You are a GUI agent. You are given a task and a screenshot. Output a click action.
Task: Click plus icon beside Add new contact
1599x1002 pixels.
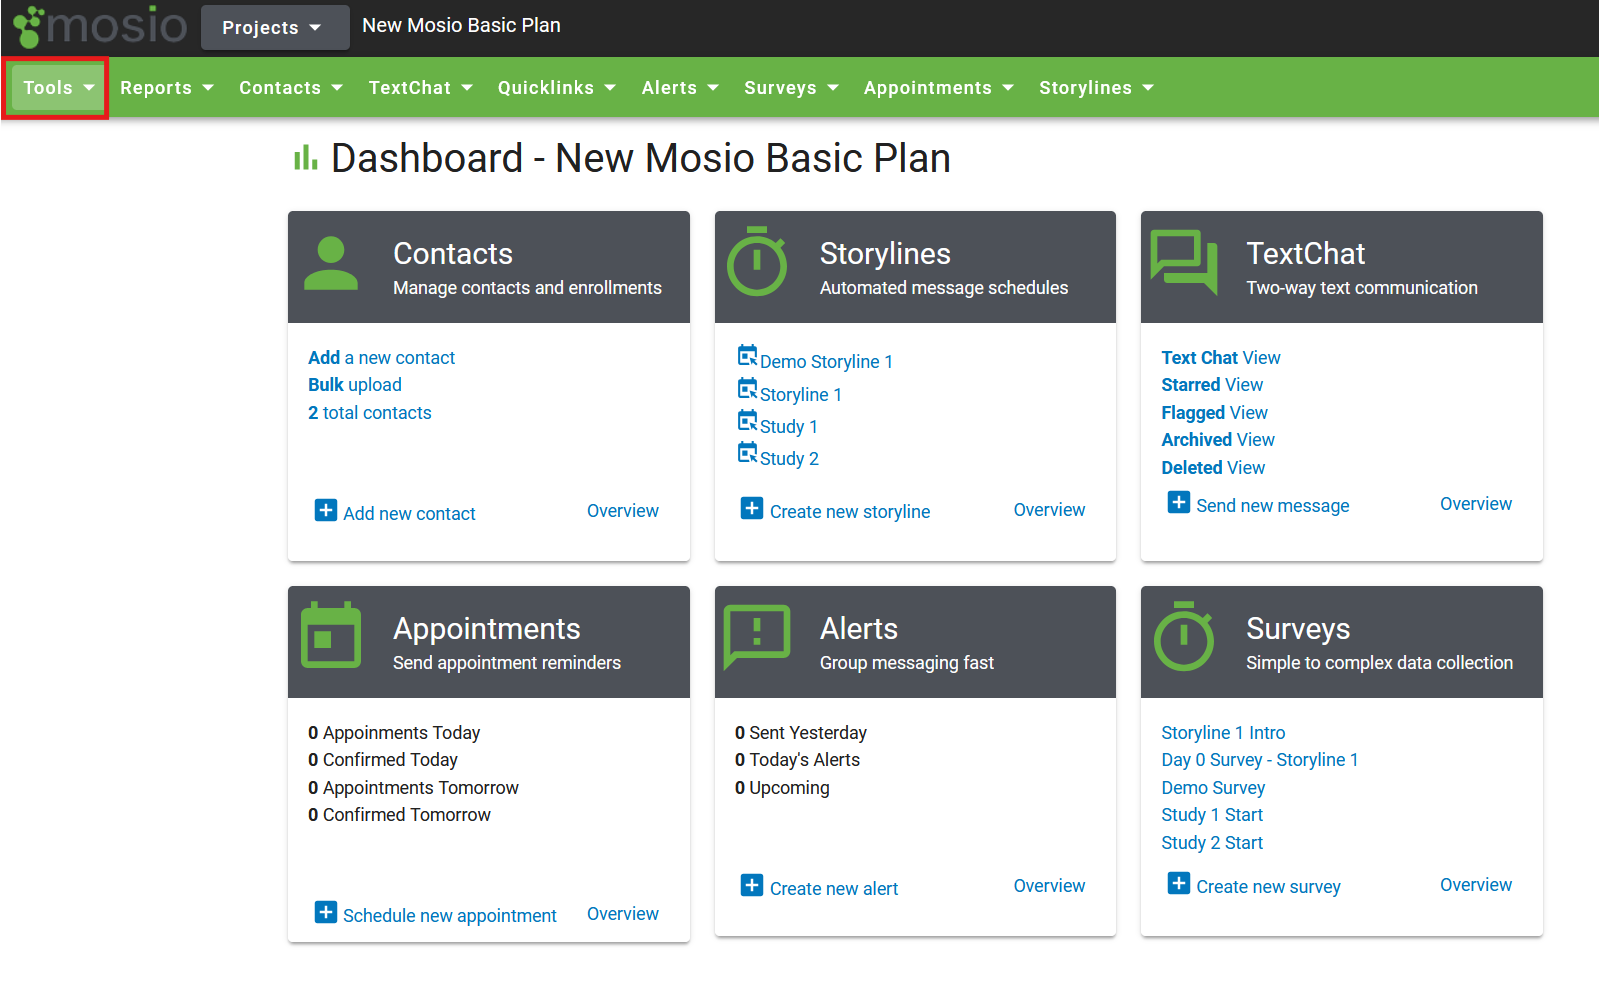pyautogui.click(x=326, y=510)
